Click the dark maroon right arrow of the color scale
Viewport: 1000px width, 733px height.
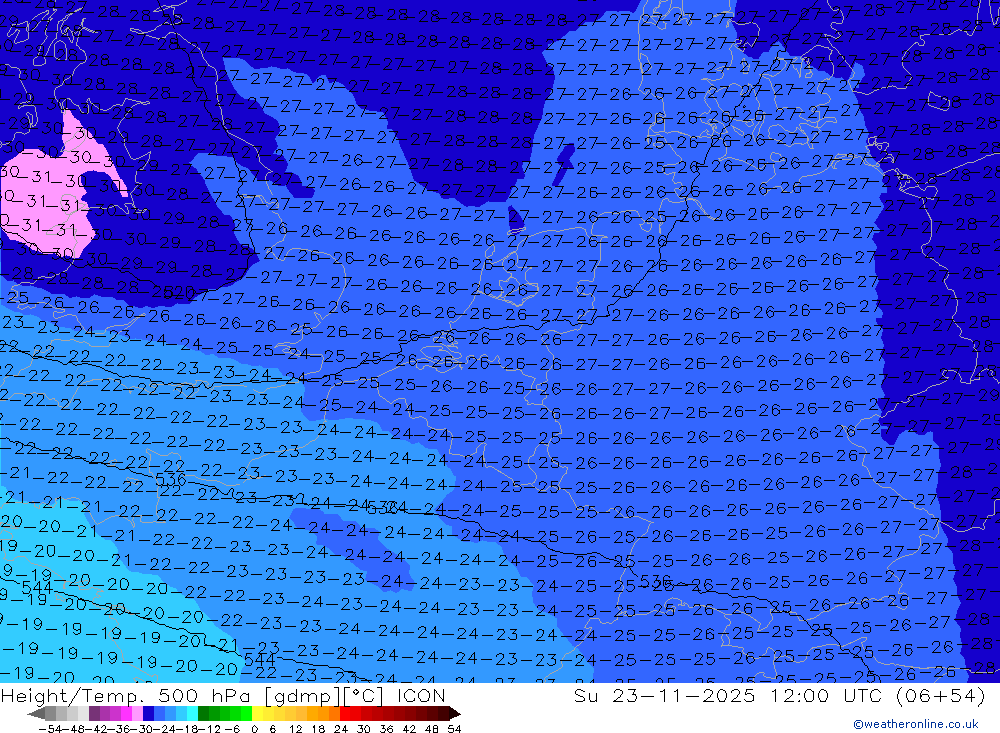click(454, 713)
